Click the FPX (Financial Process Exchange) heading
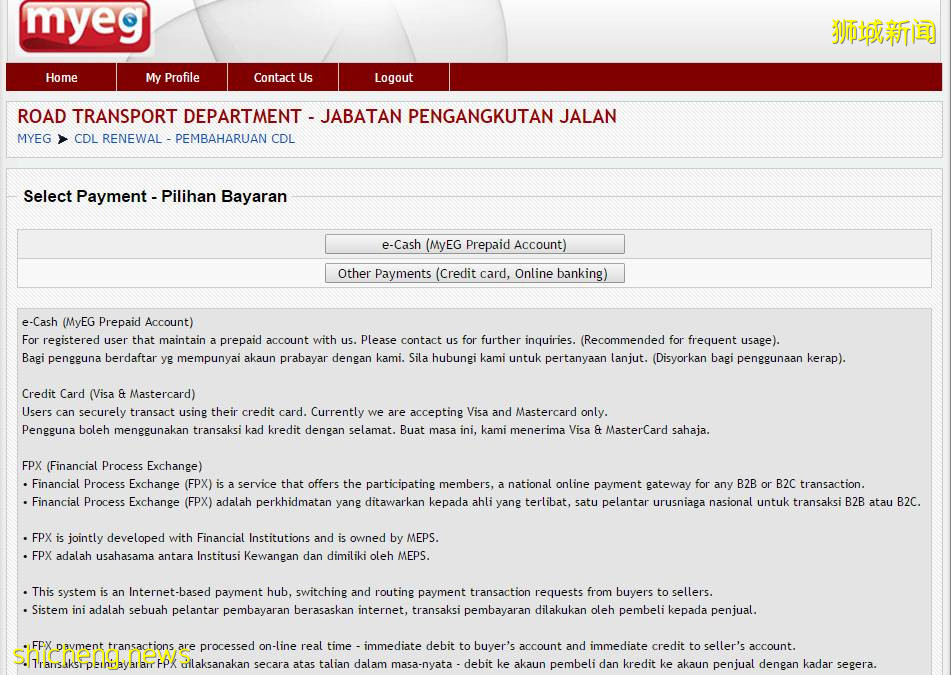Screen dimensions: 951x675 click(112, 466)
